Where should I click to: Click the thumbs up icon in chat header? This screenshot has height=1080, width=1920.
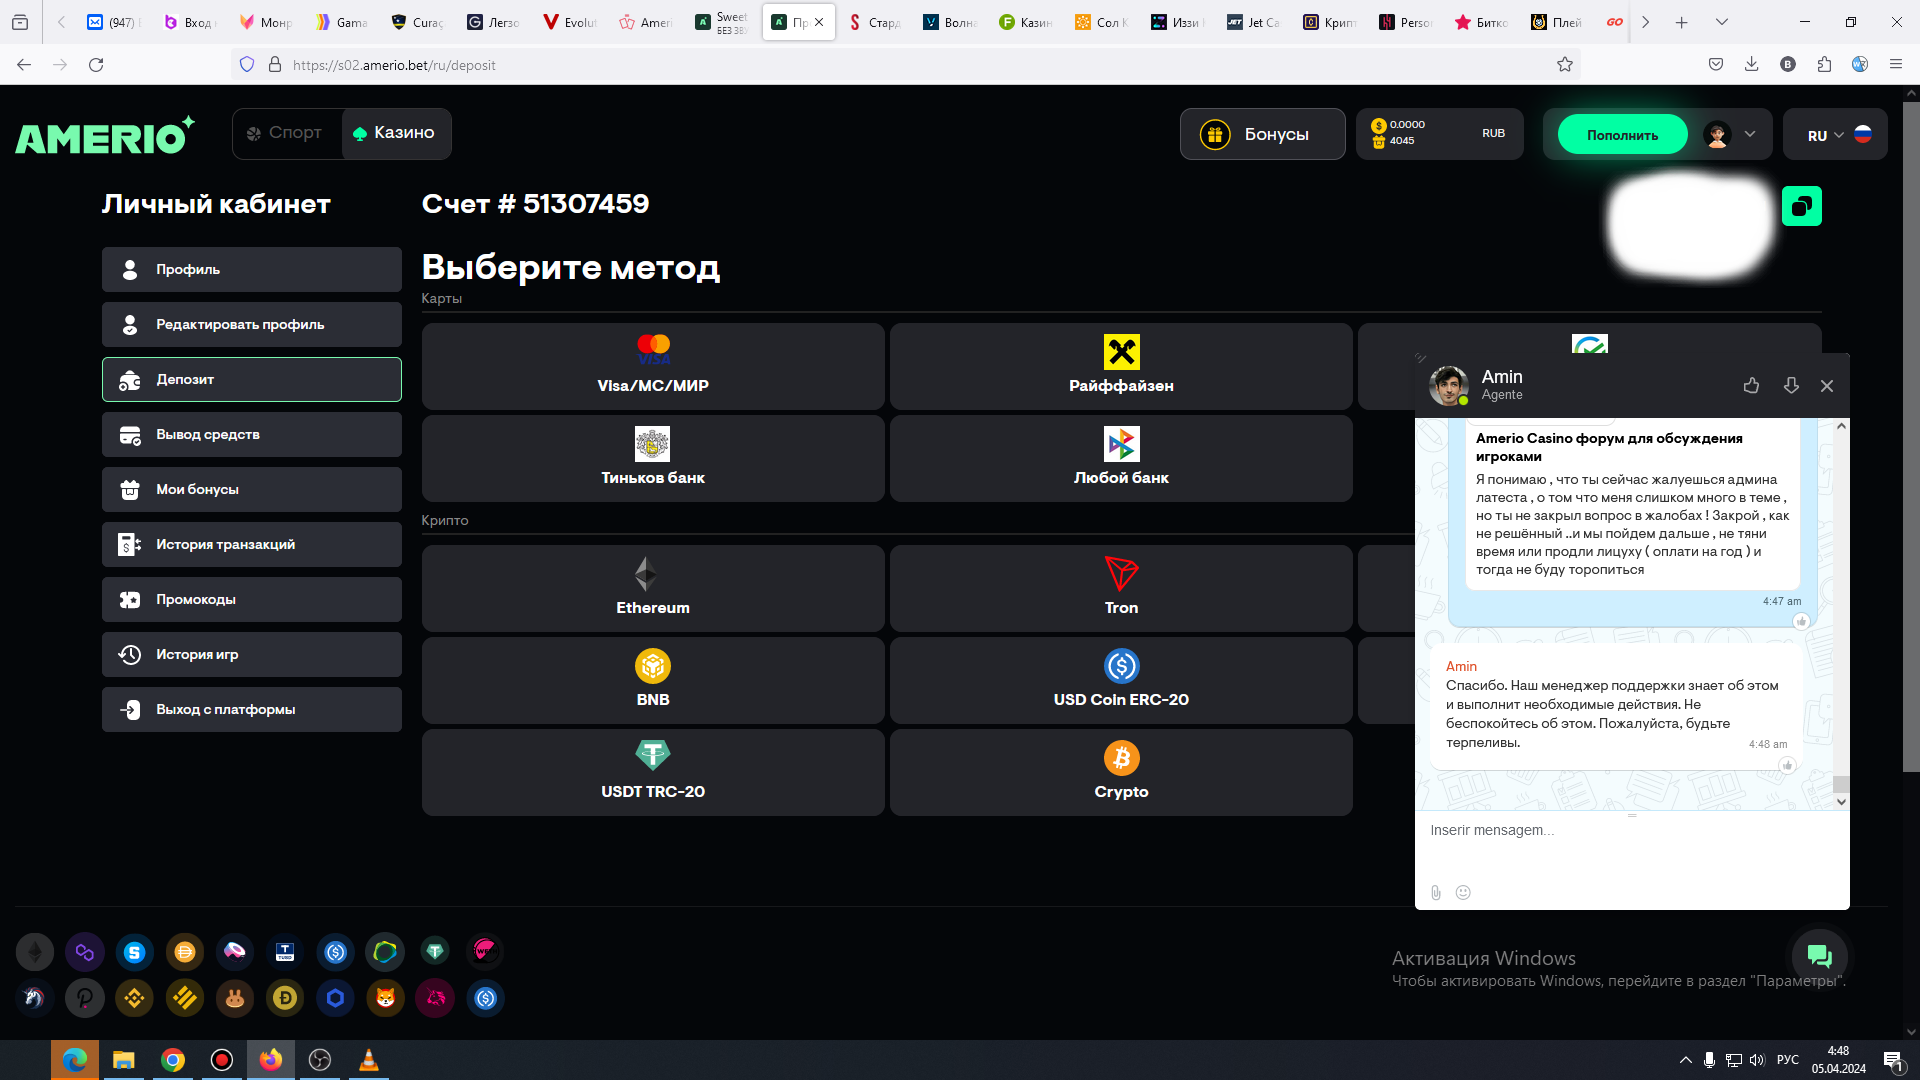tap(1751, 386)
